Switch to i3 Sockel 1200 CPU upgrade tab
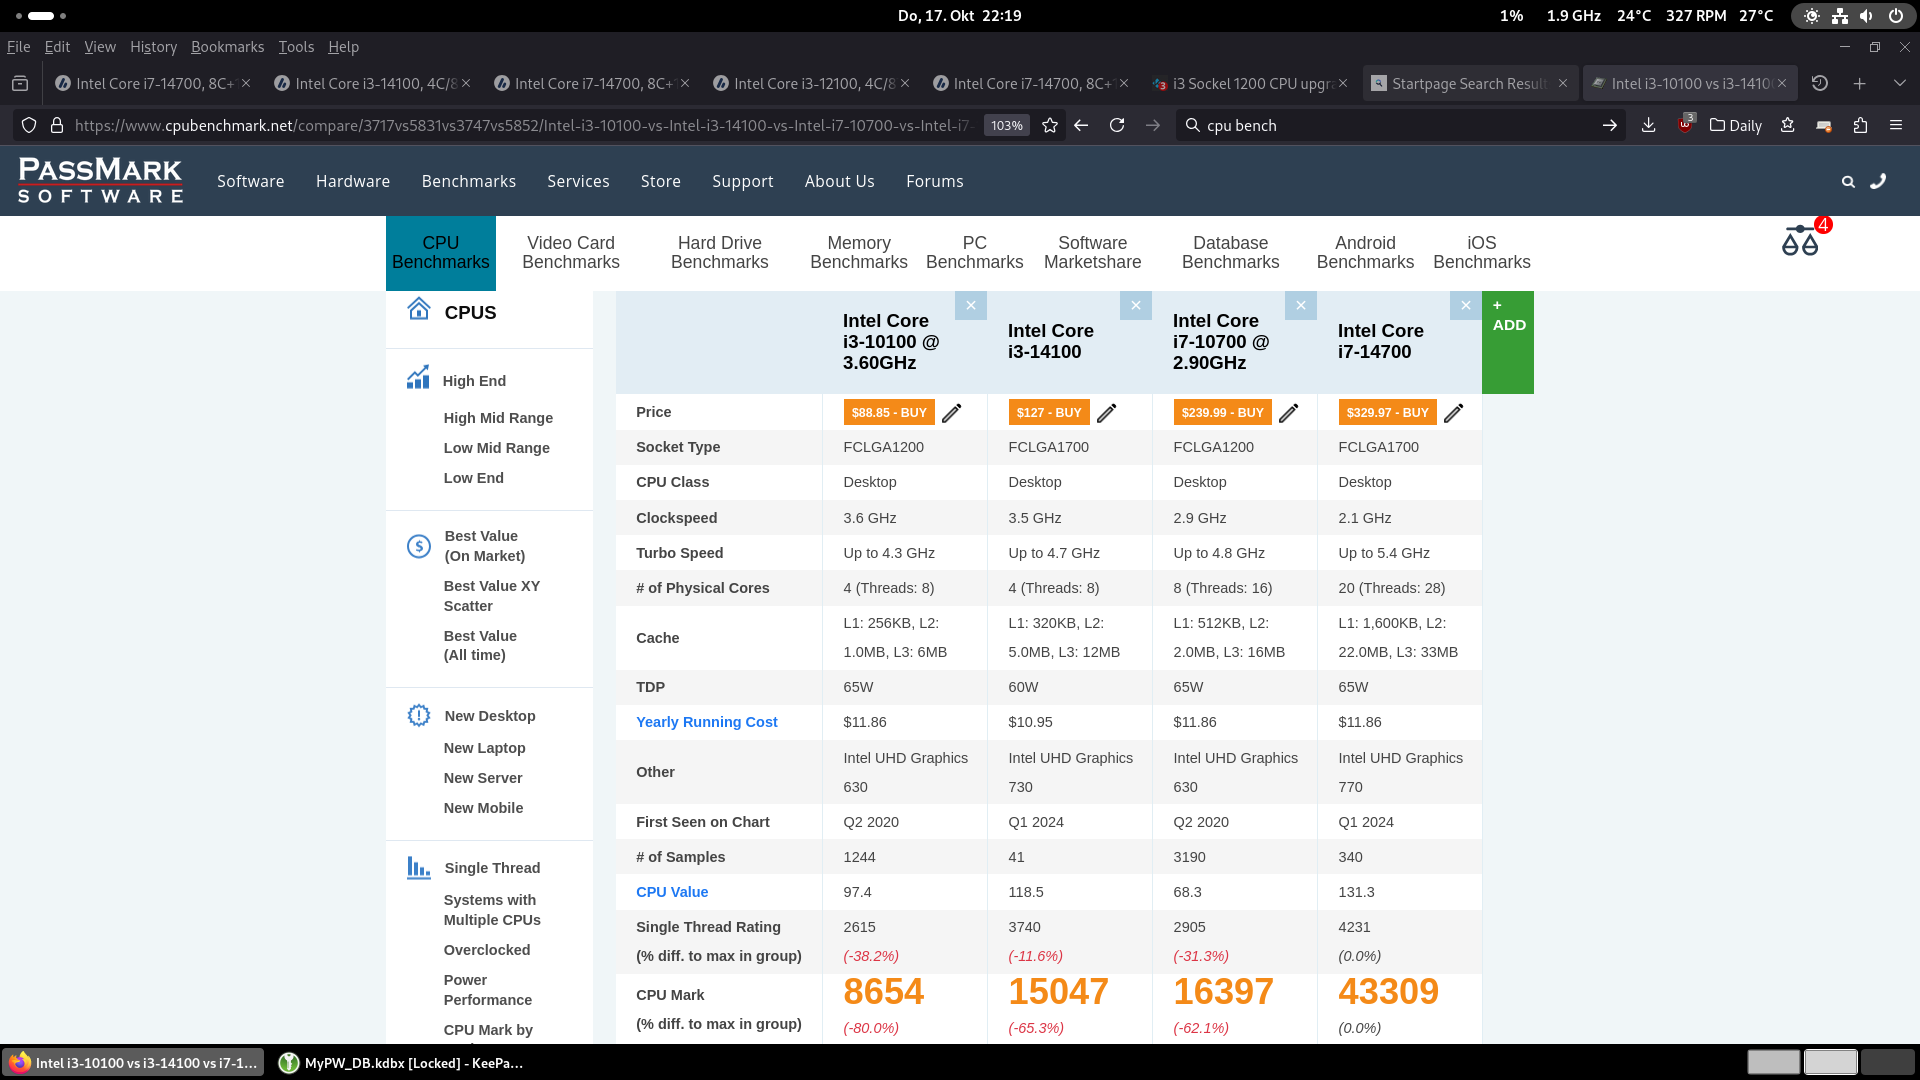The width and height of the screenshot is (1920, 1080). [x=1250, y=84]
